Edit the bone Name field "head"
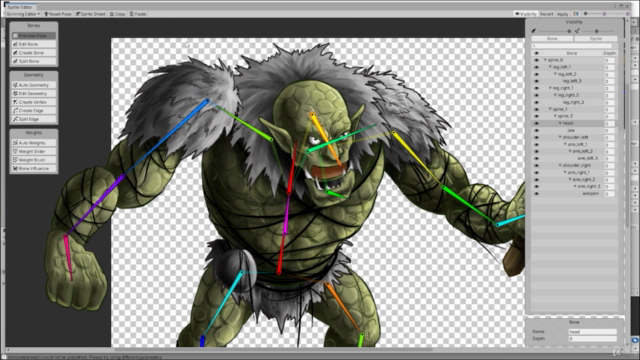This screenshot has width=640, height=360. (x=592, y=332)
